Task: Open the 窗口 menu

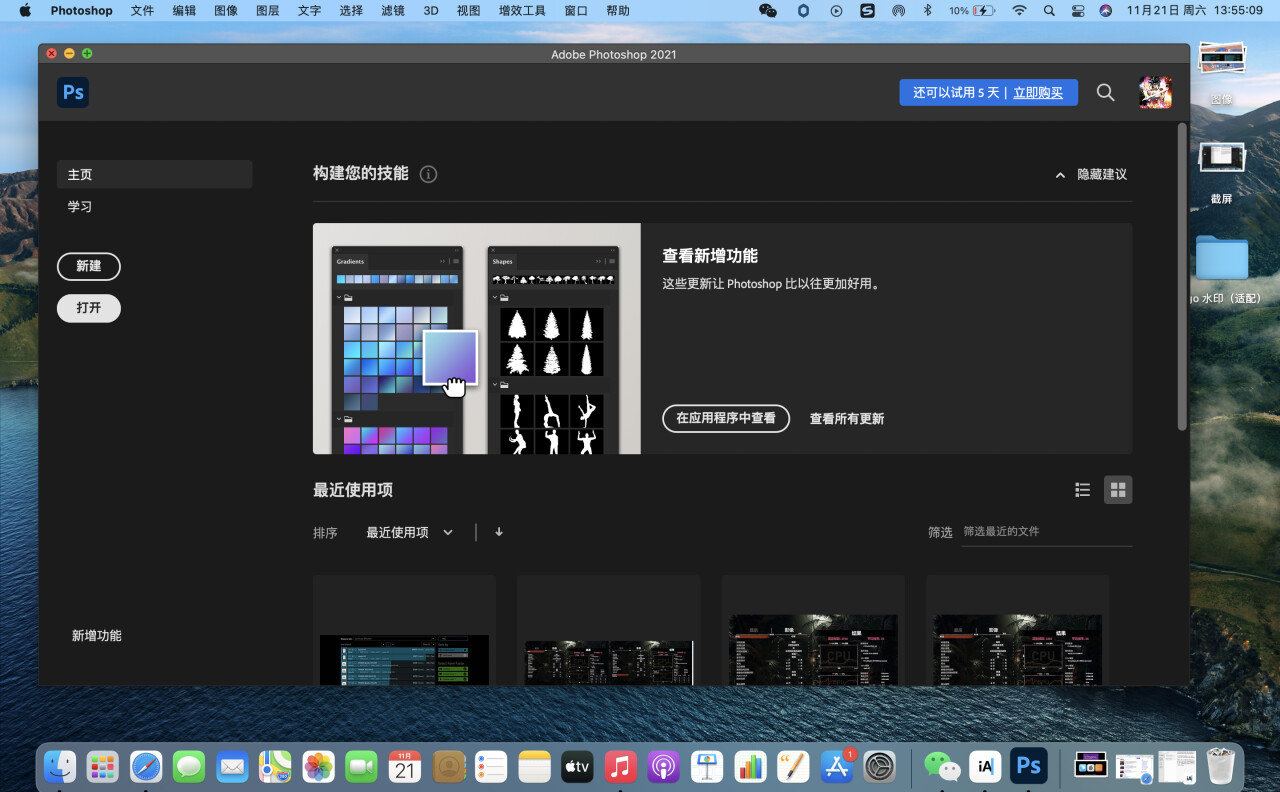Action: coord(576,10)
